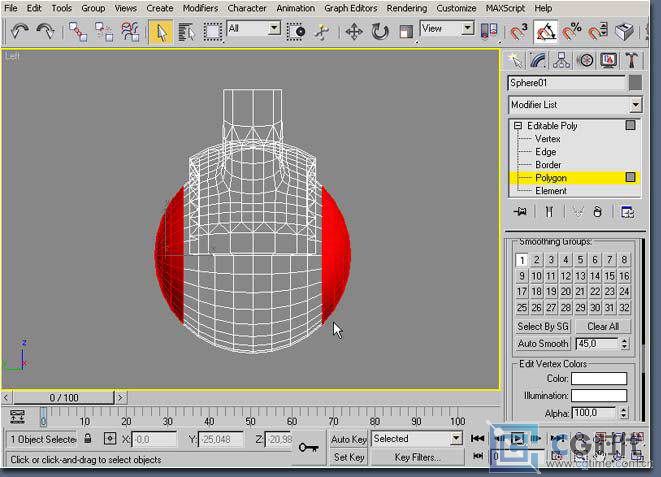Open the Modifiers menu
Image resolution: width=661 pixels, height=477 pixels.
(200, 8)
